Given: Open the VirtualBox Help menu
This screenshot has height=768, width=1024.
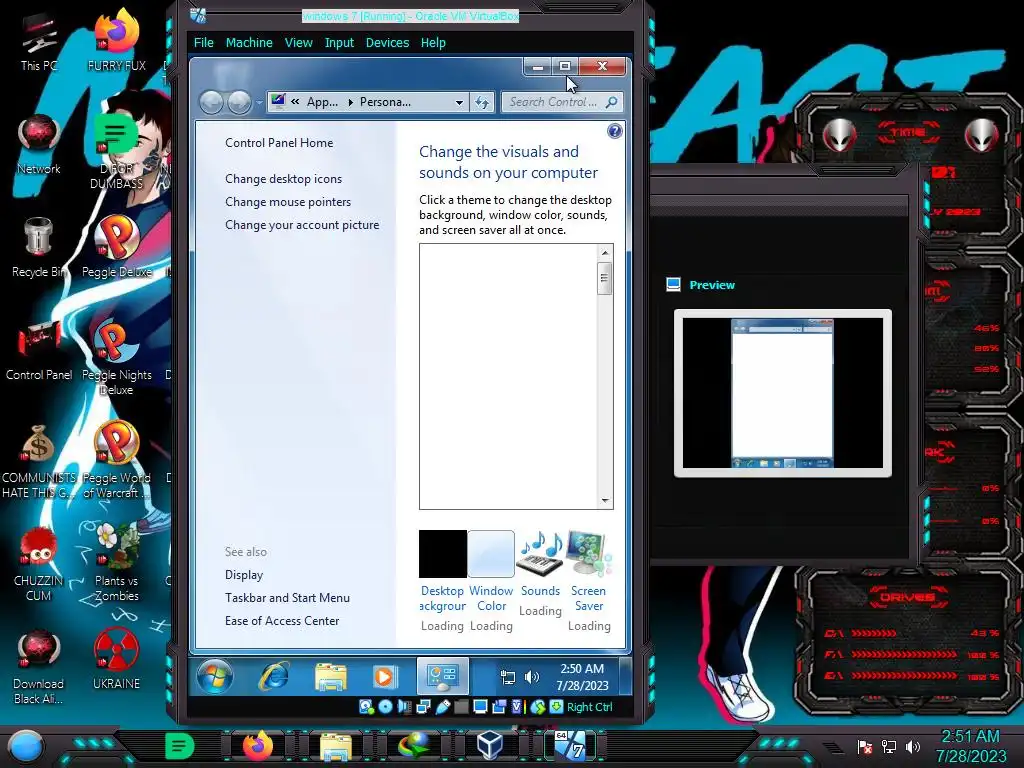Looking at the screenshot, I should [433, 42].
